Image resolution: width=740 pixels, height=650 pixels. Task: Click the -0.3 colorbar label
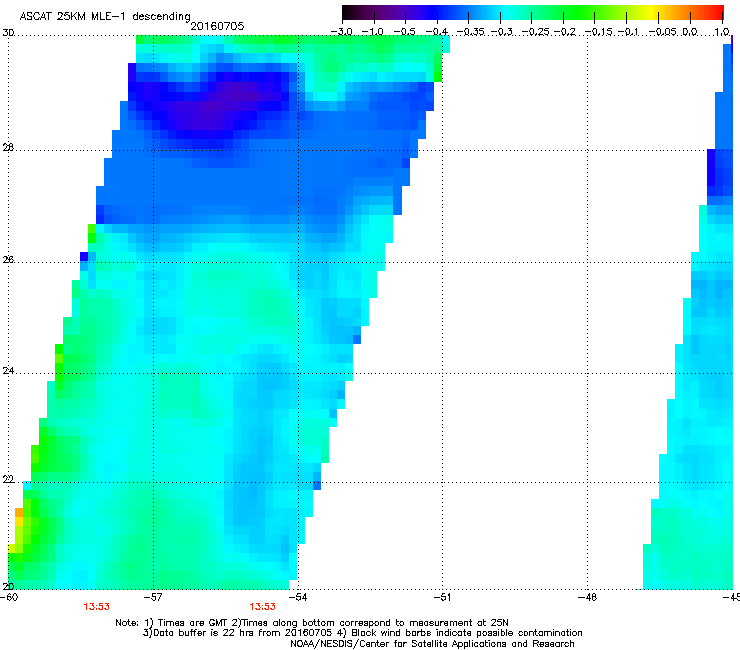pos(502,32)
